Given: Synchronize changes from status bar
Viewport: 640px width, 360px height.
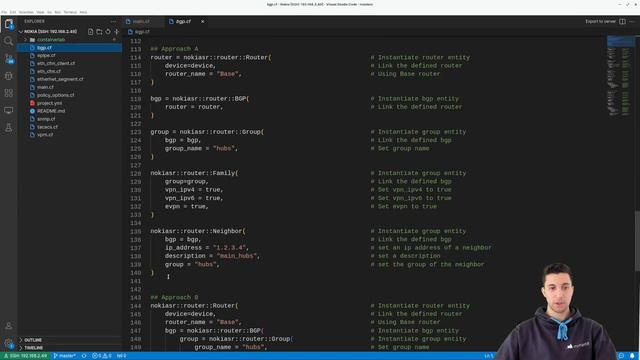Looking at the screenshot, I should (x=84, y=356).
